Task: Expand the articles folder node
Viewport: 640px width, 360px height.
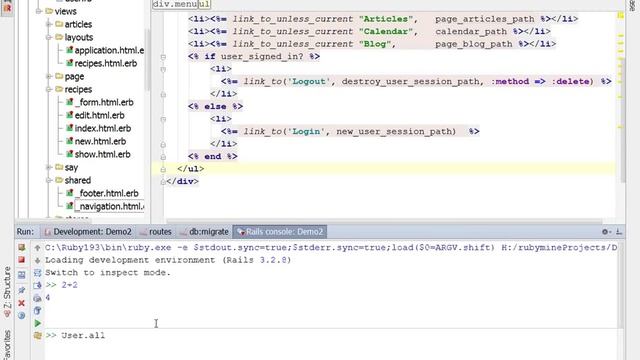Action: point(49,24)
